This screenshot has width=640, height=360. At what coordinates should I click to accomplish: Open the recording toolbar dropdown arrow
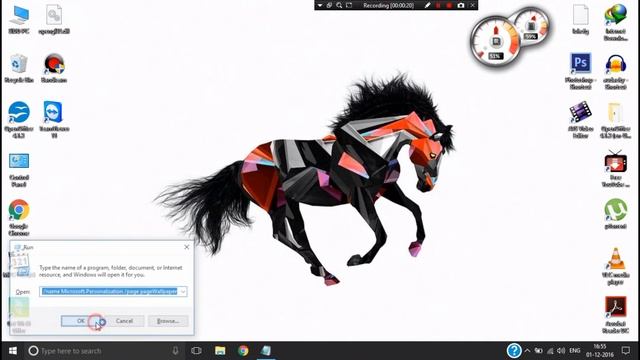(320, 5)
